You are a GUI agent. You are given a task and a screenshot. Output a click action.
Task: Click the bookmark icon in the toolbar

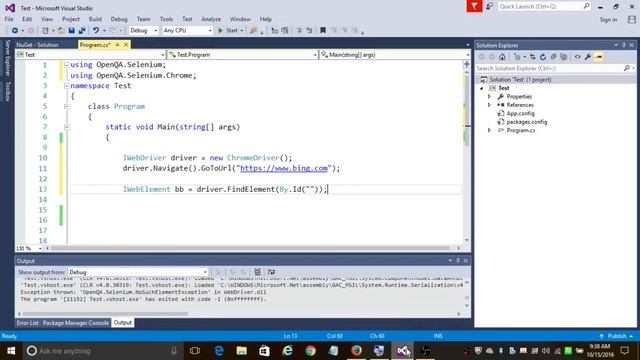tap(323, 31)
